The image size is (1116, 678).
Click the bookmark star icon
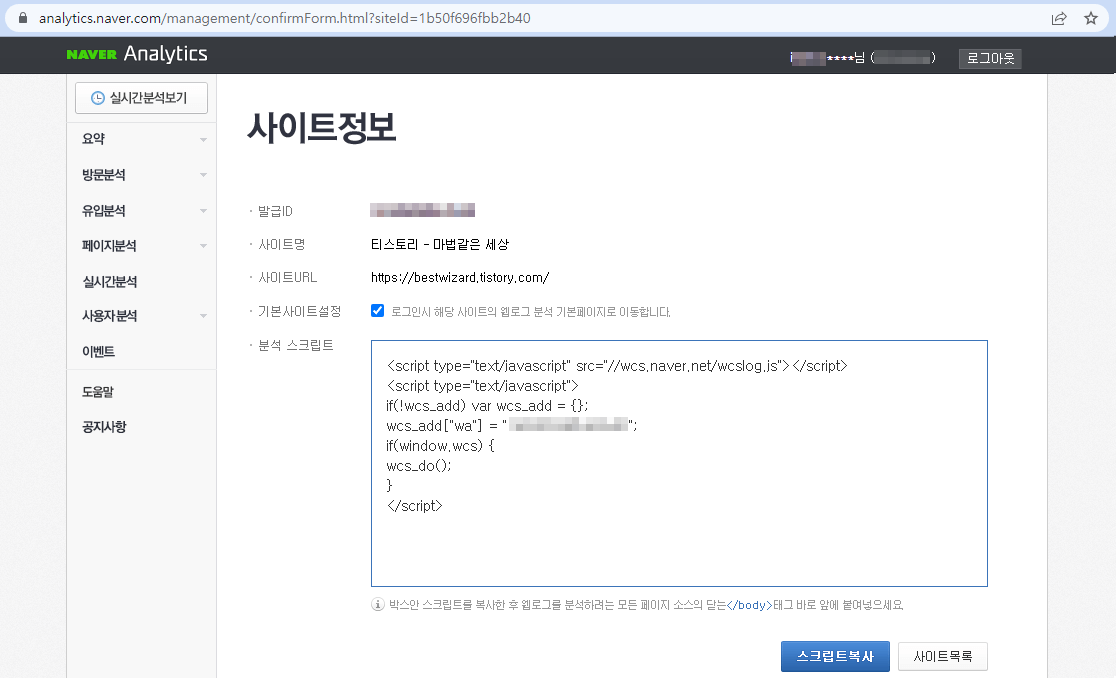1089,17
